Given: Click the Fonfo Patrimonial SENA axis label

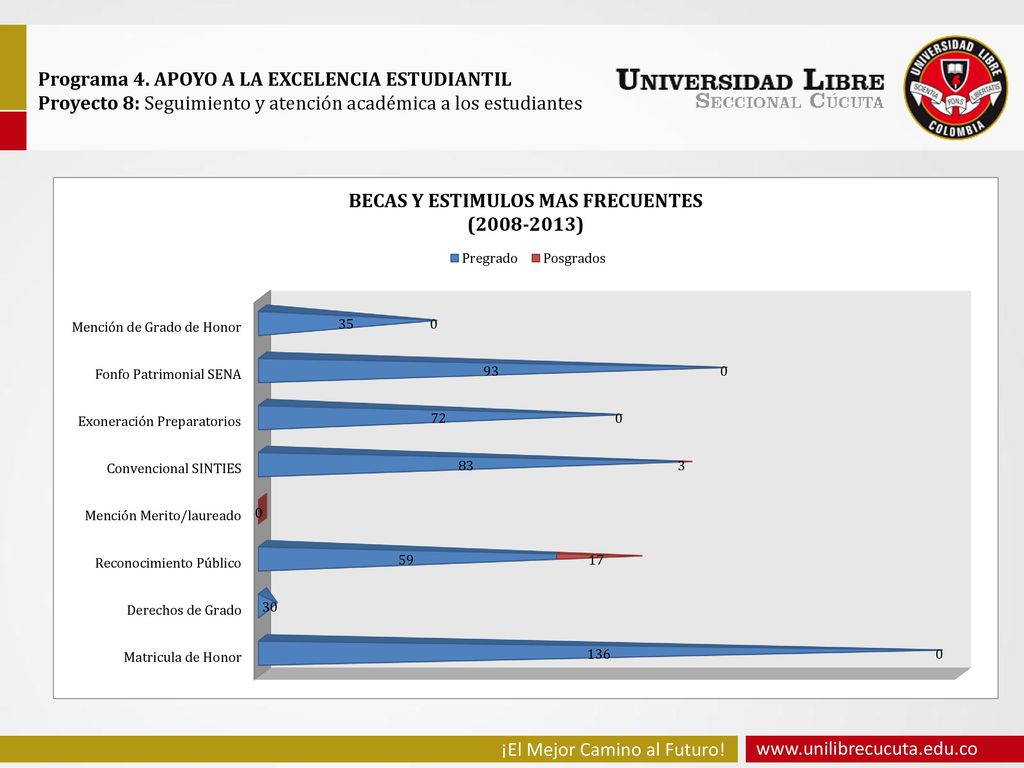Looking at the screenshot, I should point(168,374).
